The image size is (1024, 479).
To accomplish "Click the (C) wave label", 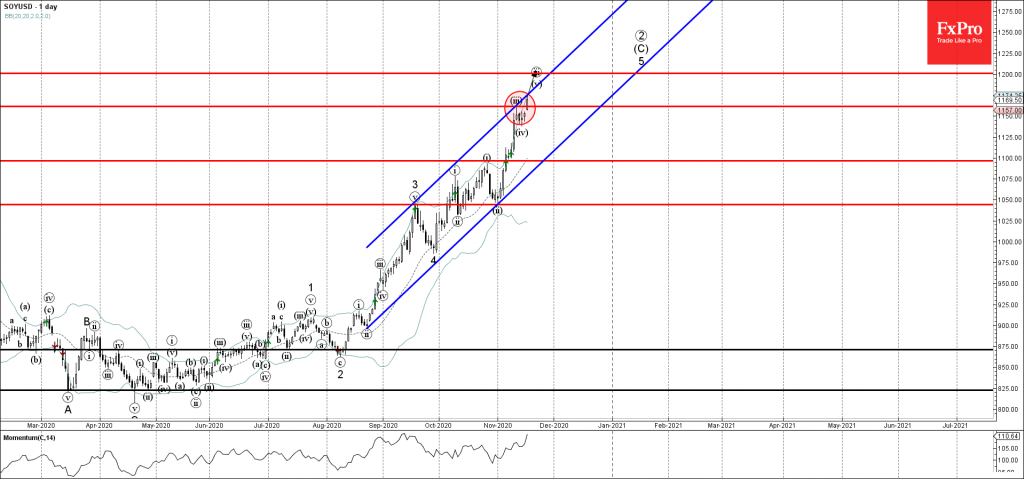I will (641, 48).
